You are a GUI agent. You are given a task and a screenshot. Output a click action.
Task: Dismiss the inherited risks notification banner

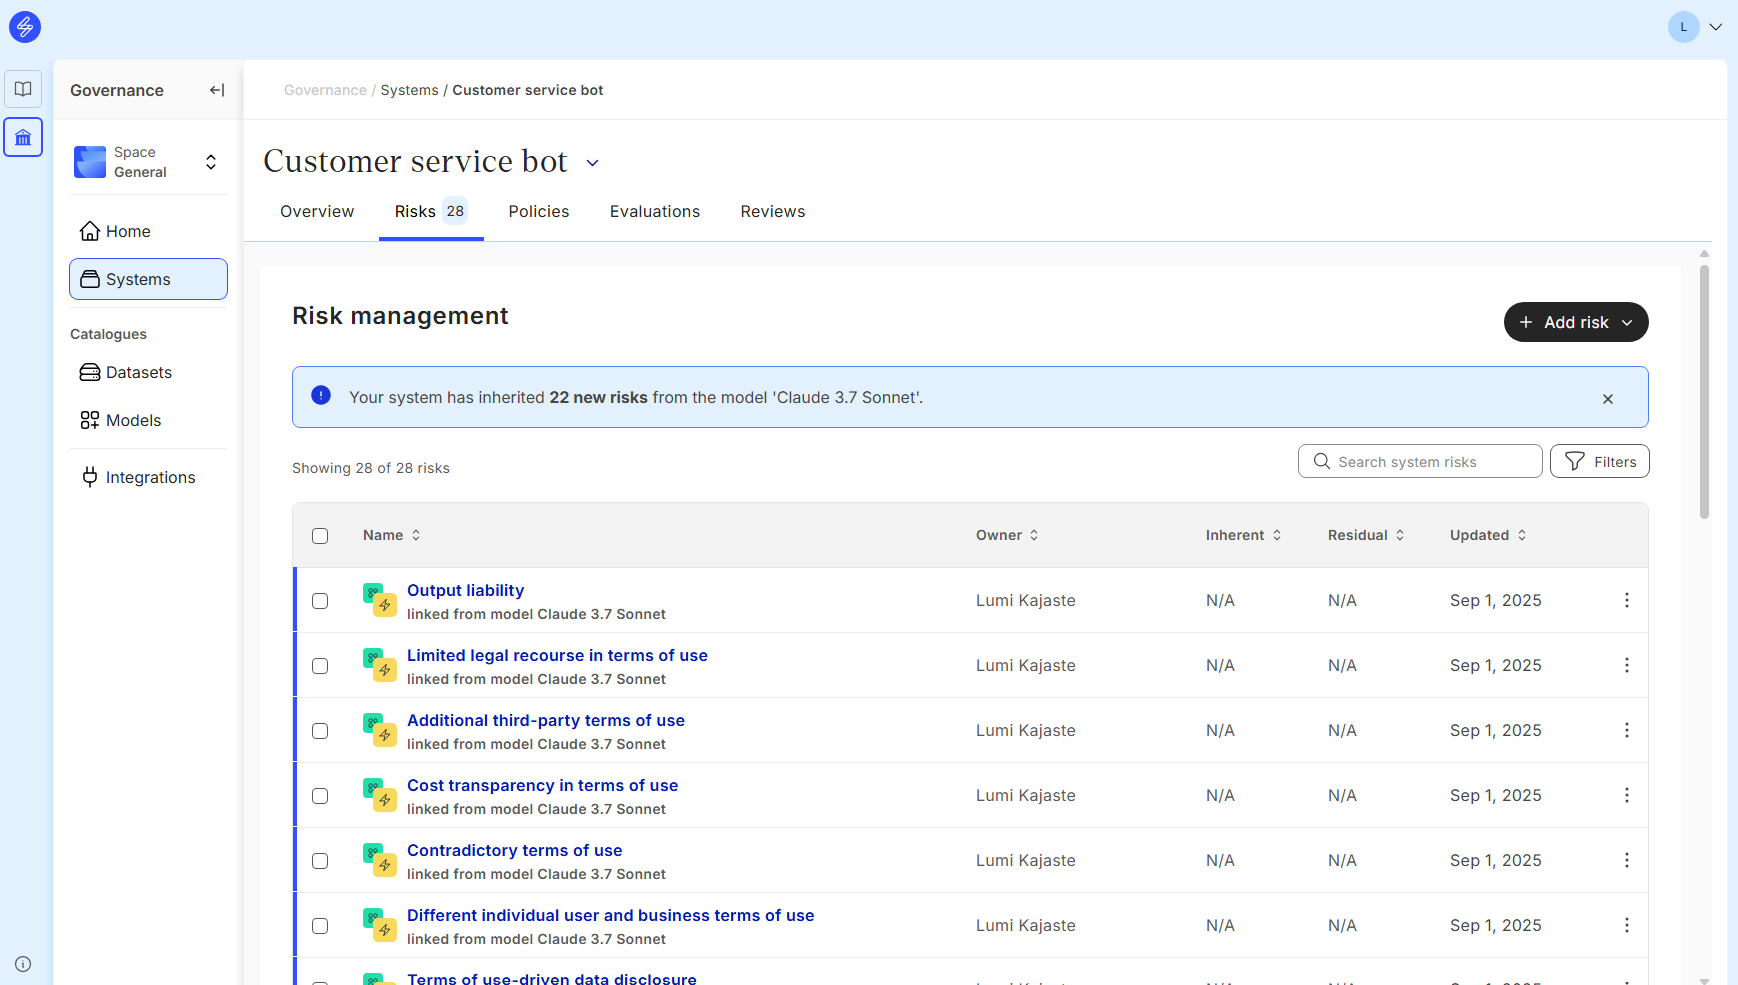point(1607,398)
